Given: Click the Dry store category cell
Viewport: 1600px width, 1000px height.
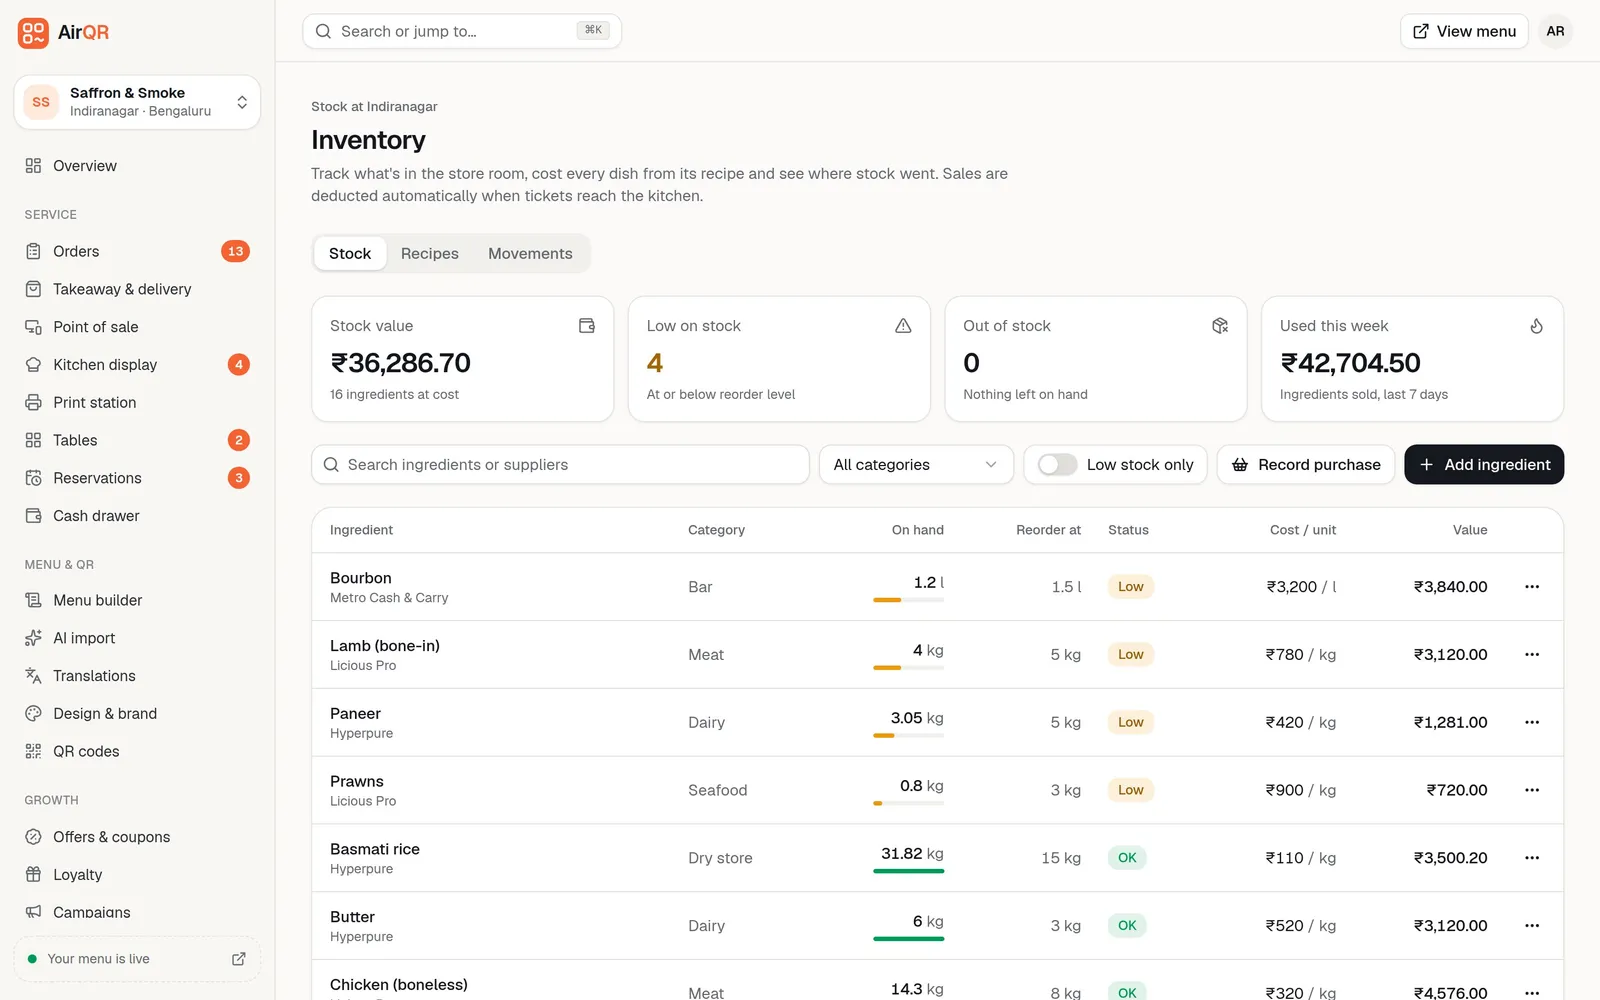Looking at the screenshot, I should [720, 858].
